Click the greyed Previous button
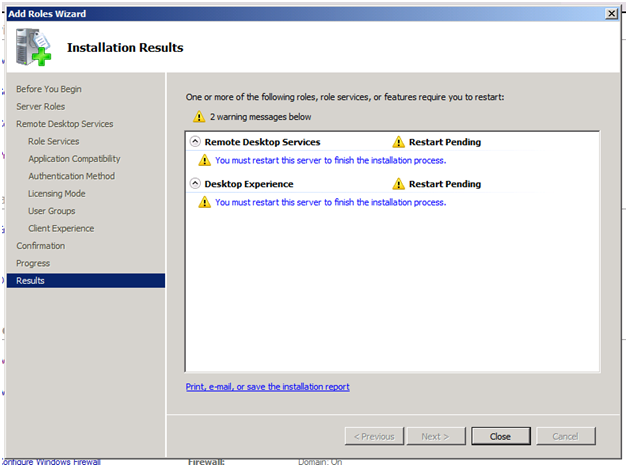The image size is (628, 467). [374, 436]
